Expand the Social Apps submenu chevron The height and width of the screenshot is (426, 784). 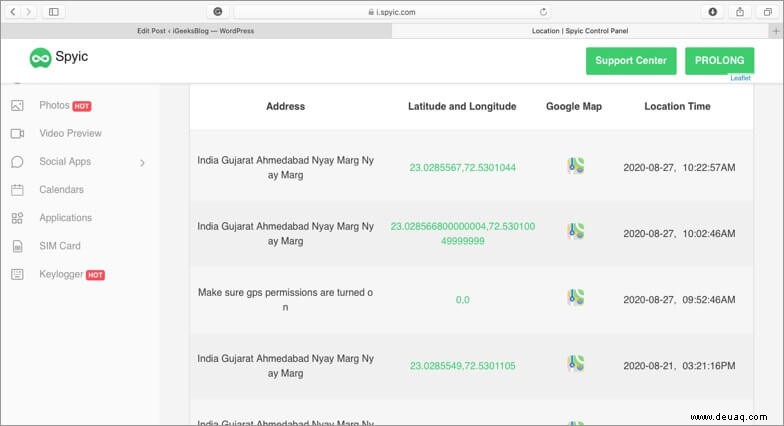pos(142,162)
